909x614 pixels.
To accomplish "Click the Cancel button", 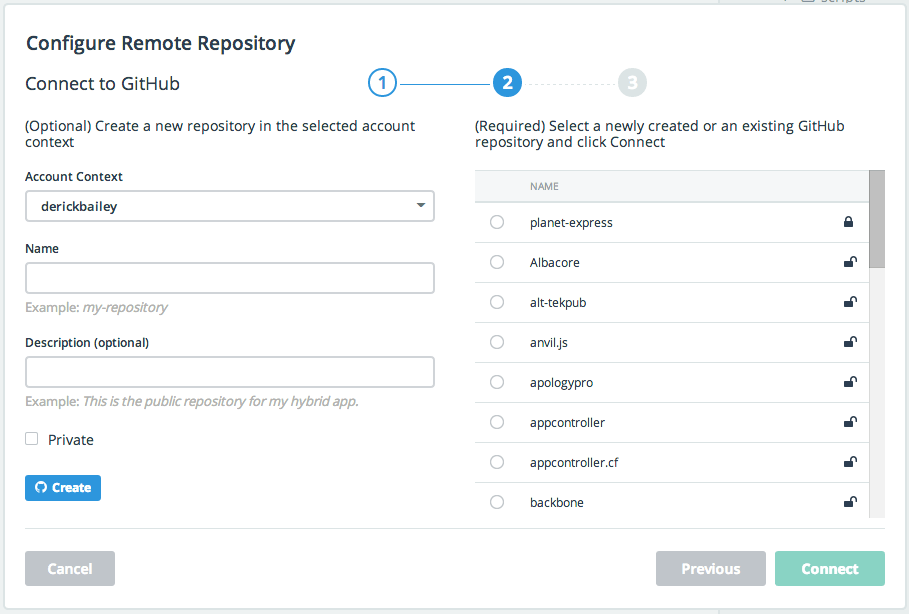I will point(70,569).
